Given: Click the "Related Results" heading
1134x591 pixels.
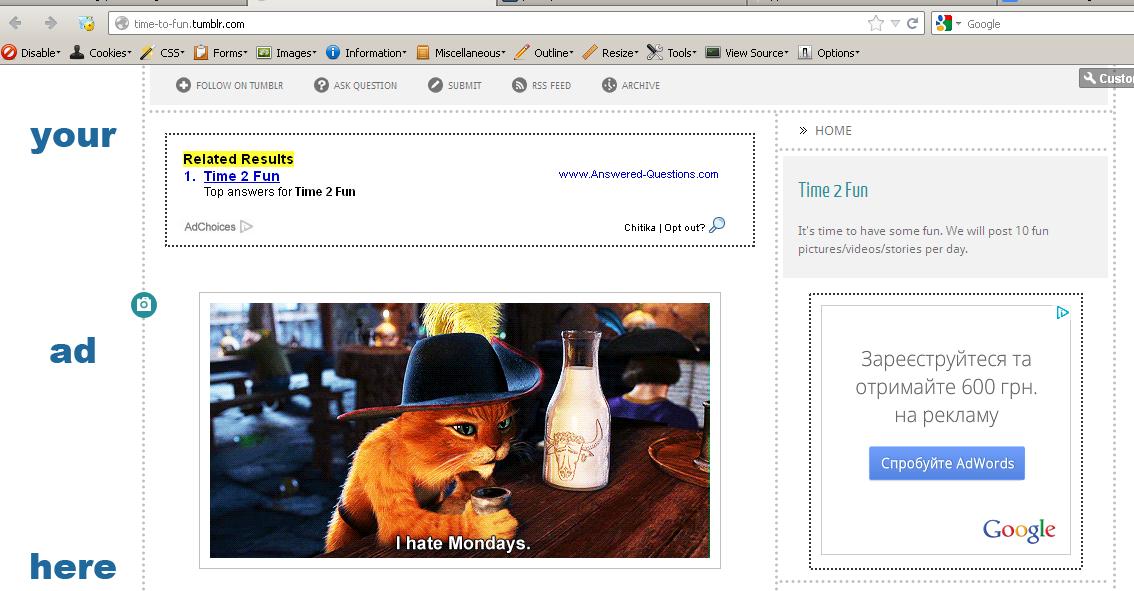Looking at the screenshot, I should pyautogui.click(x=238, y=159).
